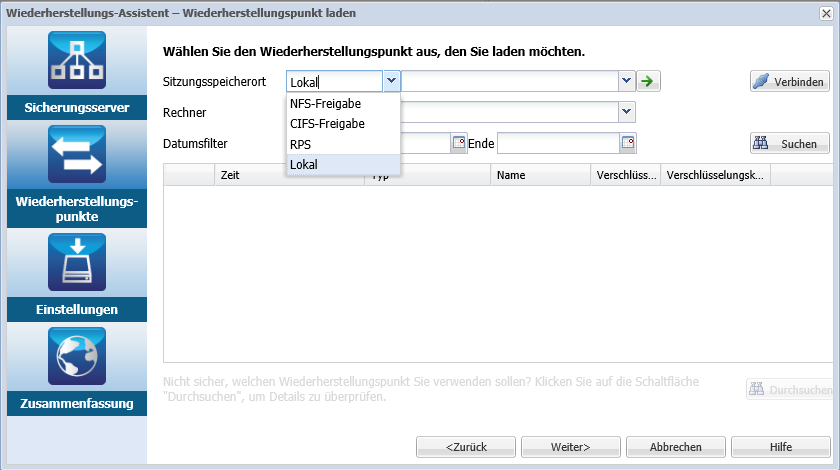
Task: Click the Verbinden button
Action: 790,81
